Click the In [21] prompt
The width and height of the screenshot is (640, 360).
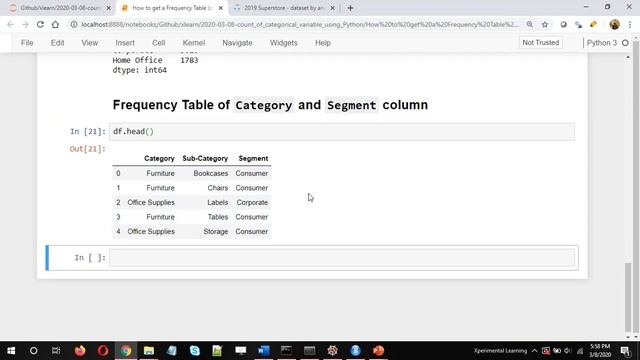point(87,131)
